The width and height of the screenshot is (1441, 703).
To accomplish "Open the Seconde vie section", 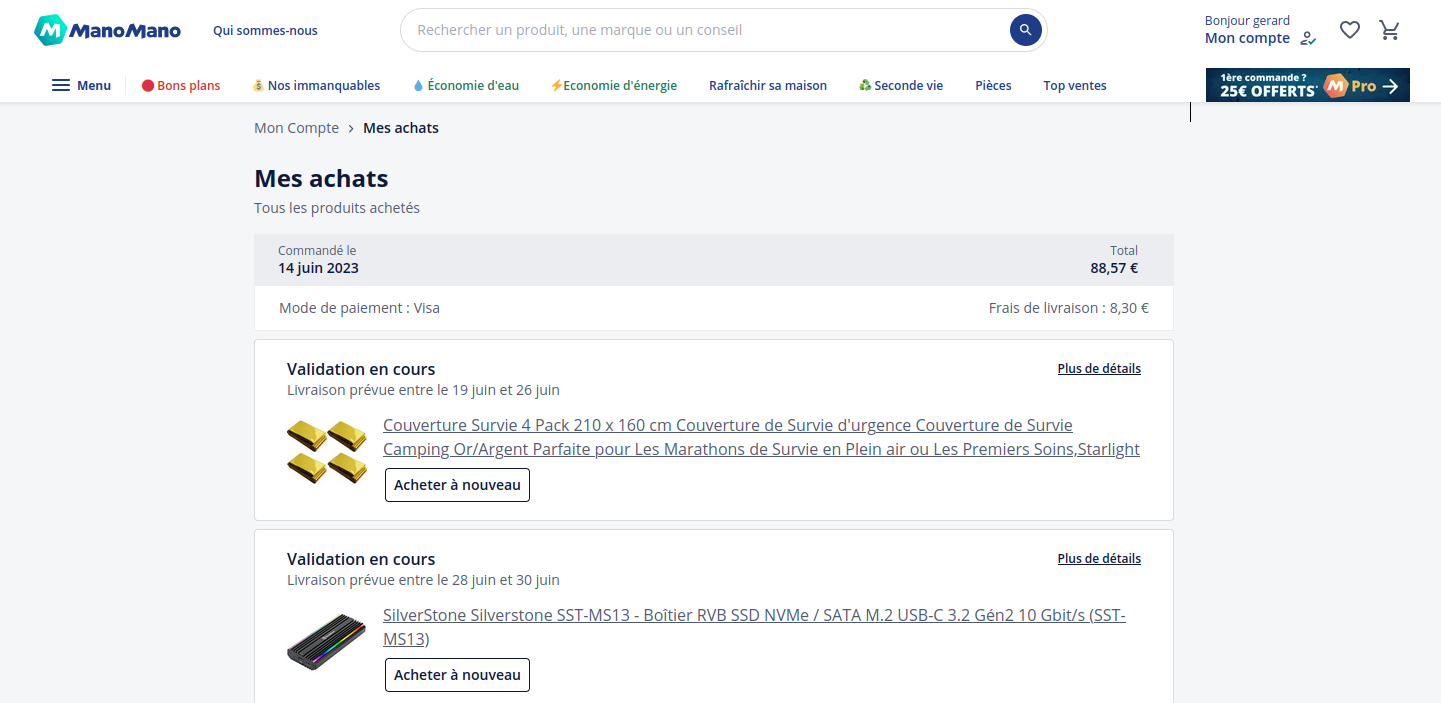I will tap(901, 86).
